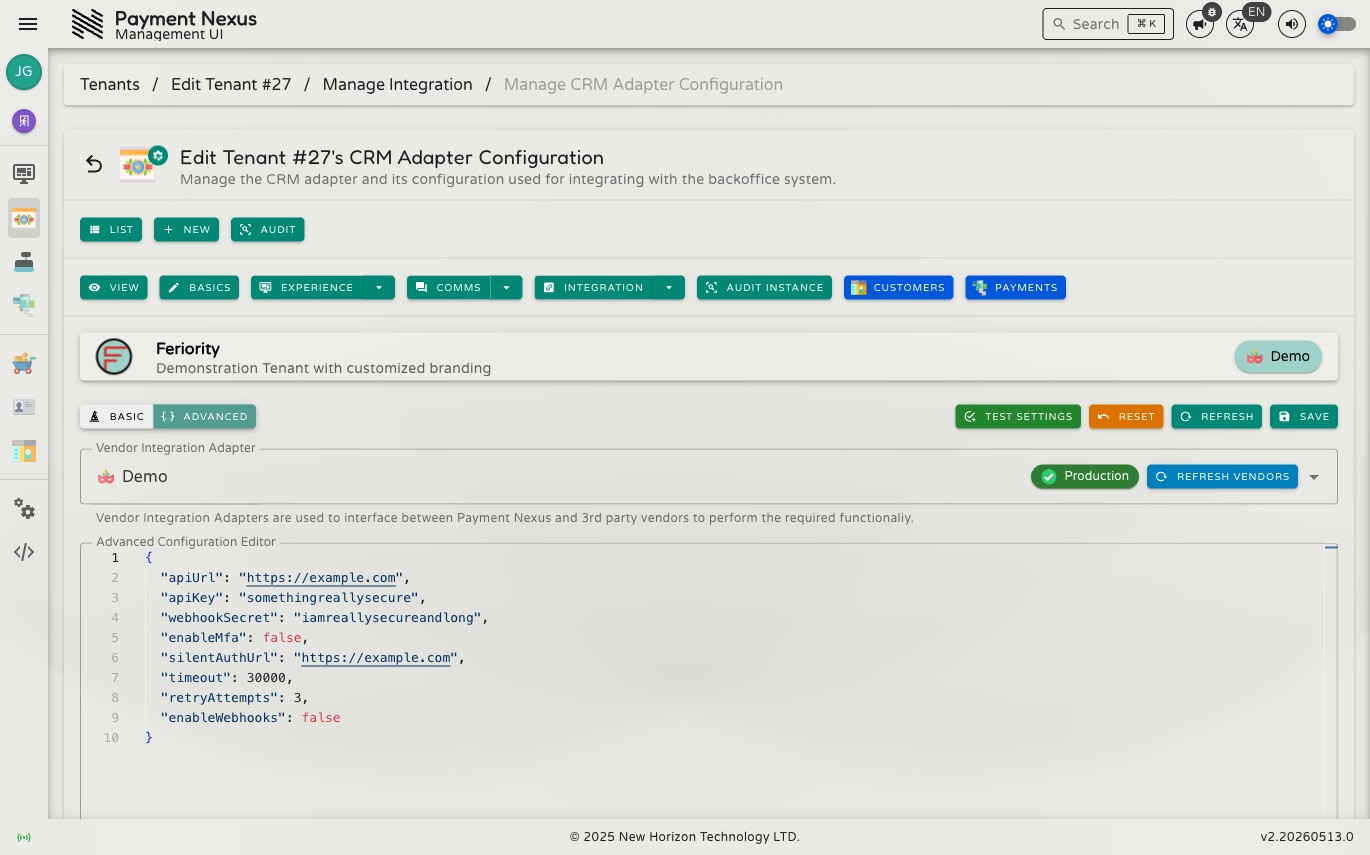Viewport: 1370px width, 855px height.
Task: Click the LIST button
Action: 111,230
